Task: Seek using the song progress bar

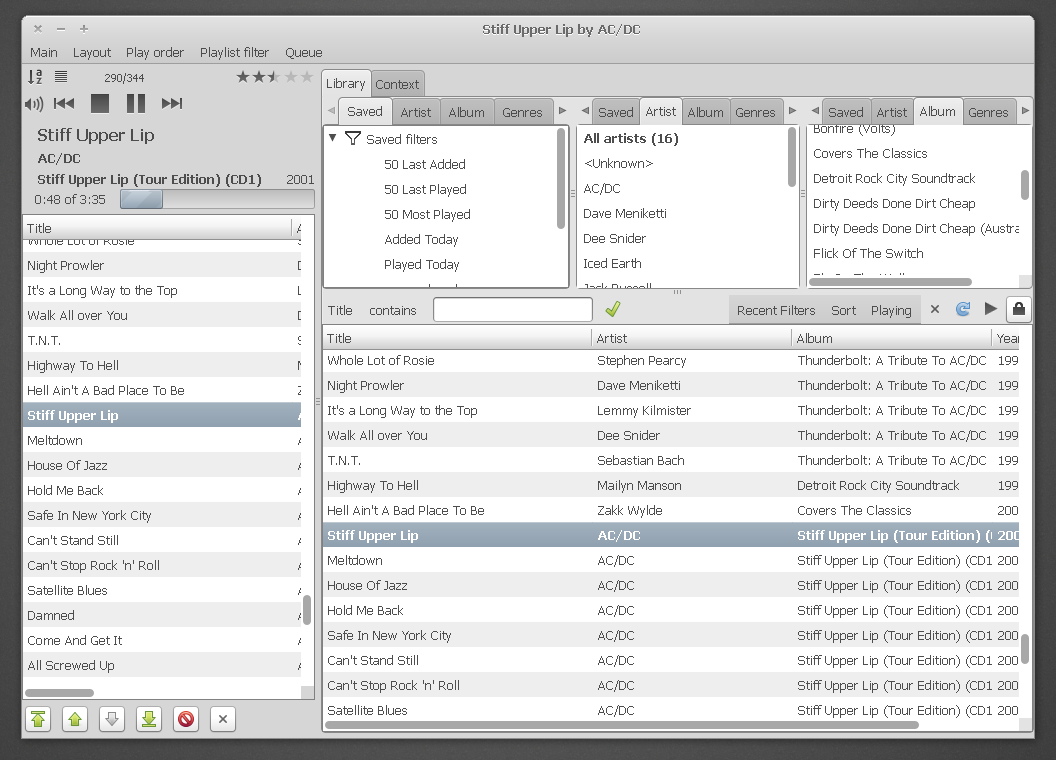Action: (x=217, y=199)
